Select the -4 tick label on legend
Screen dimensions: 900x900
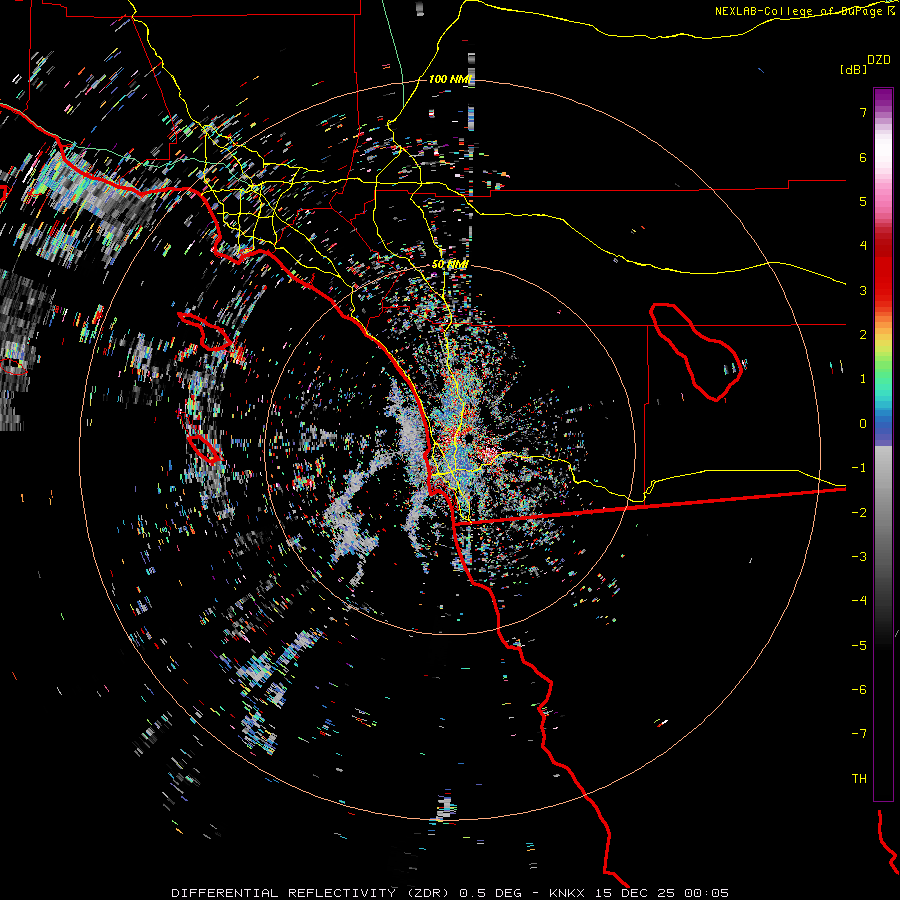pyautogui.click(x=859, y=601)
